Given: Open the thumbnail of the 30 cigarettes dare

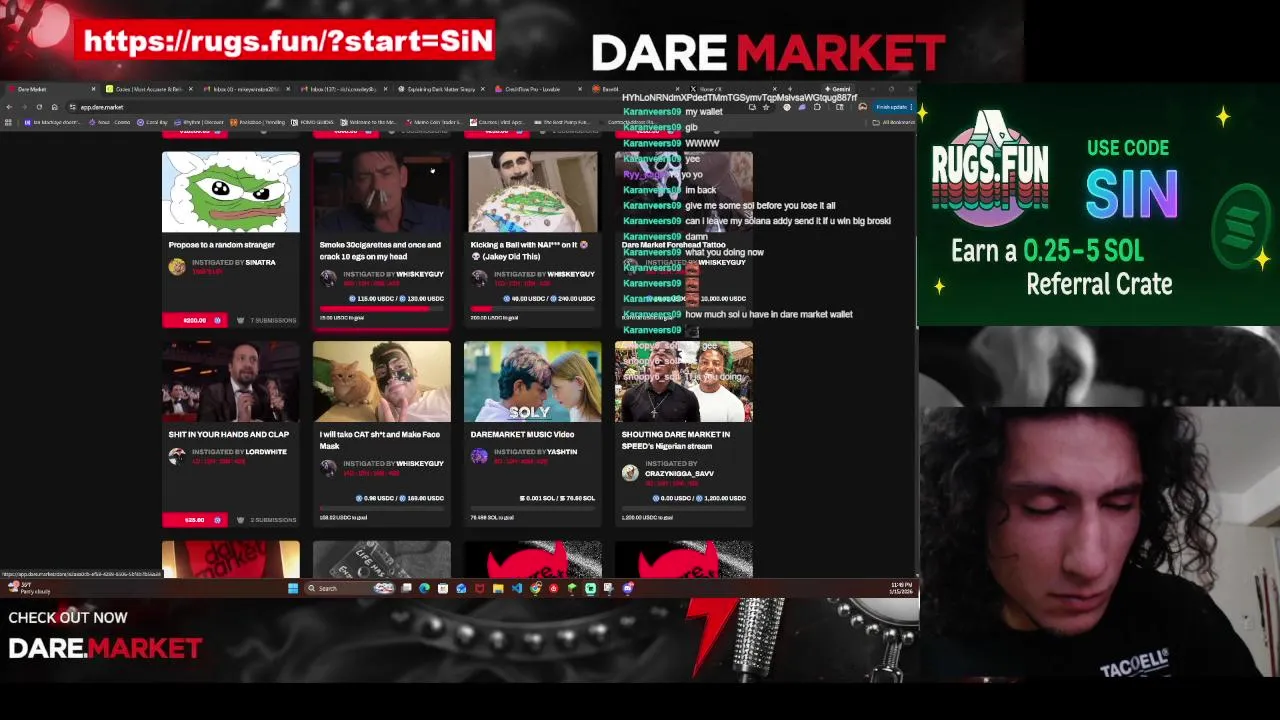Looking at the screenshot, I should coord(382,192).
